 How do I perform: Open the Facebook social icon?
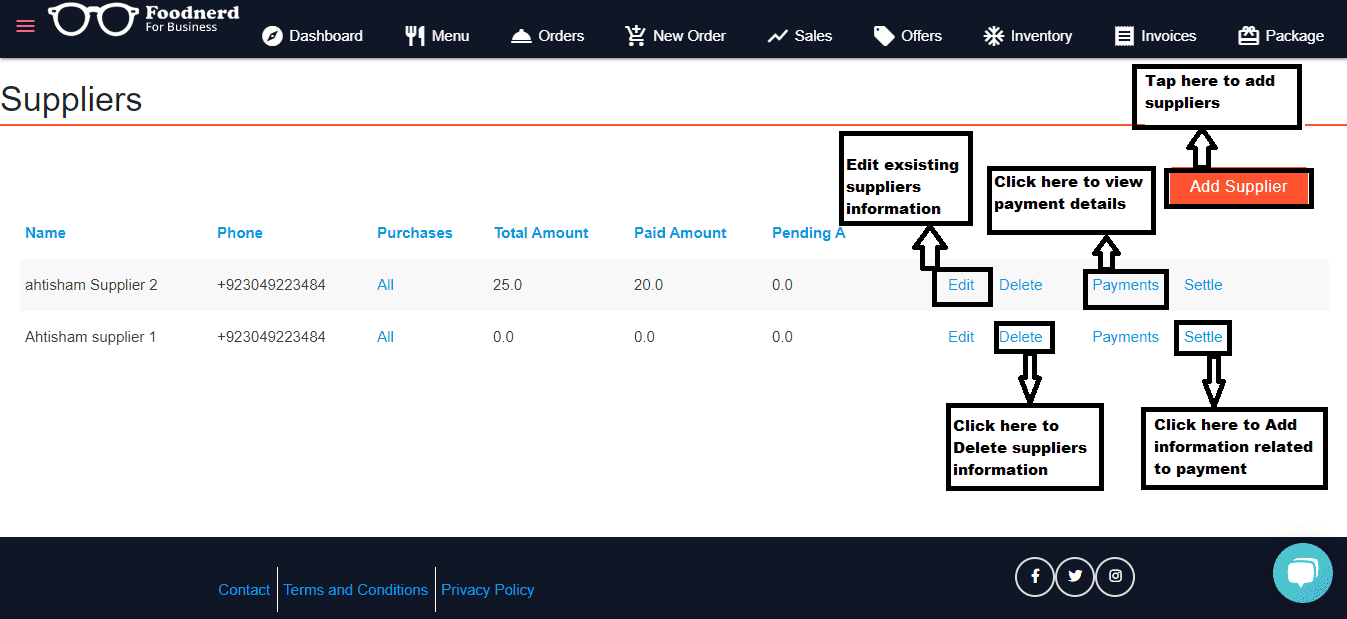coord(1035,576)
